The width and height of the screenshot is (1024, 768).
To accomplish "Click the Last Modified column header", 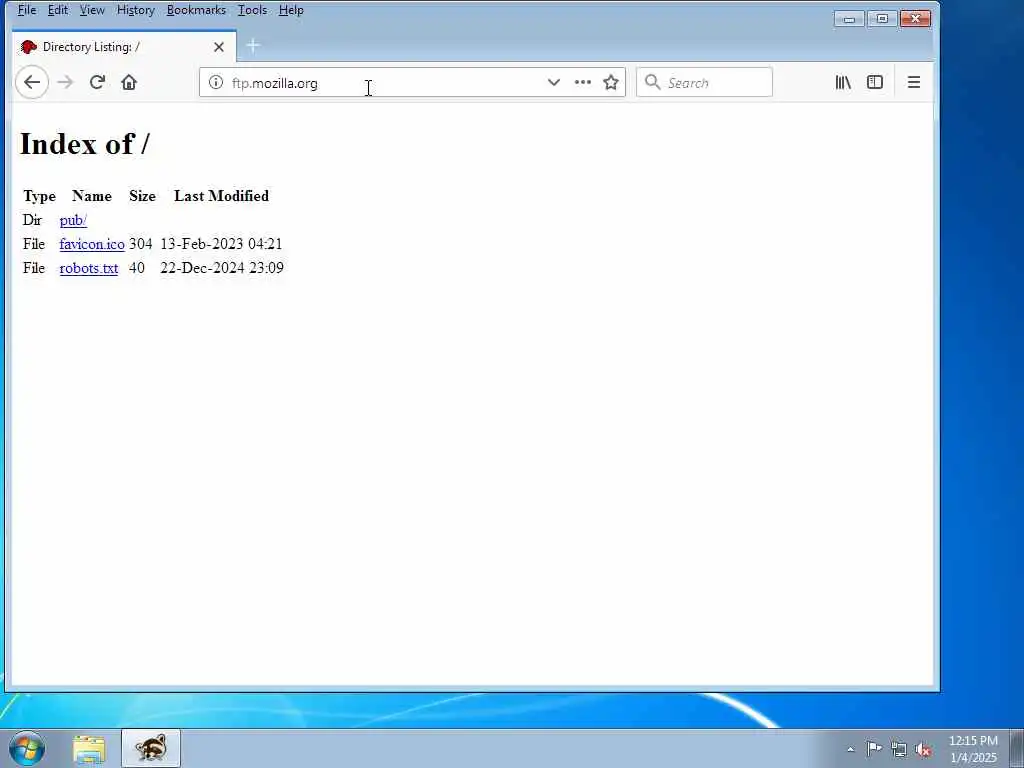I will pyautogui.click(x=221, y=196).
